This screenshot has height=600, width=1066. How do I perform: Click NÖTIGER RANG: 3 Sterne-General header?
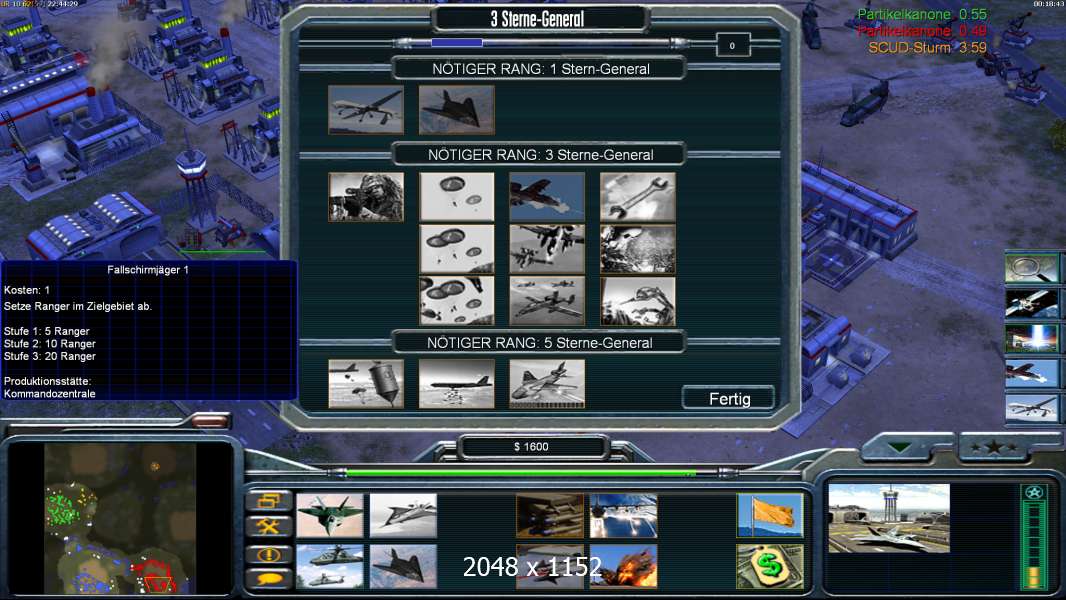(x=540, y=155)
